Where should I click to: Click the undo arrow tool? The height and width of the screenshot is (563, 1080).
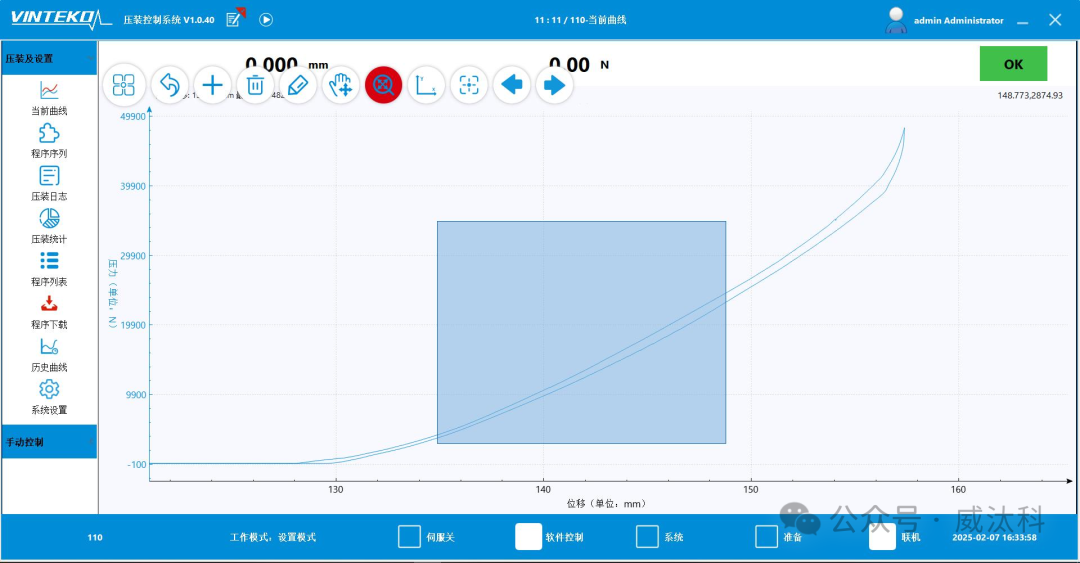click(x=169, y=85)
